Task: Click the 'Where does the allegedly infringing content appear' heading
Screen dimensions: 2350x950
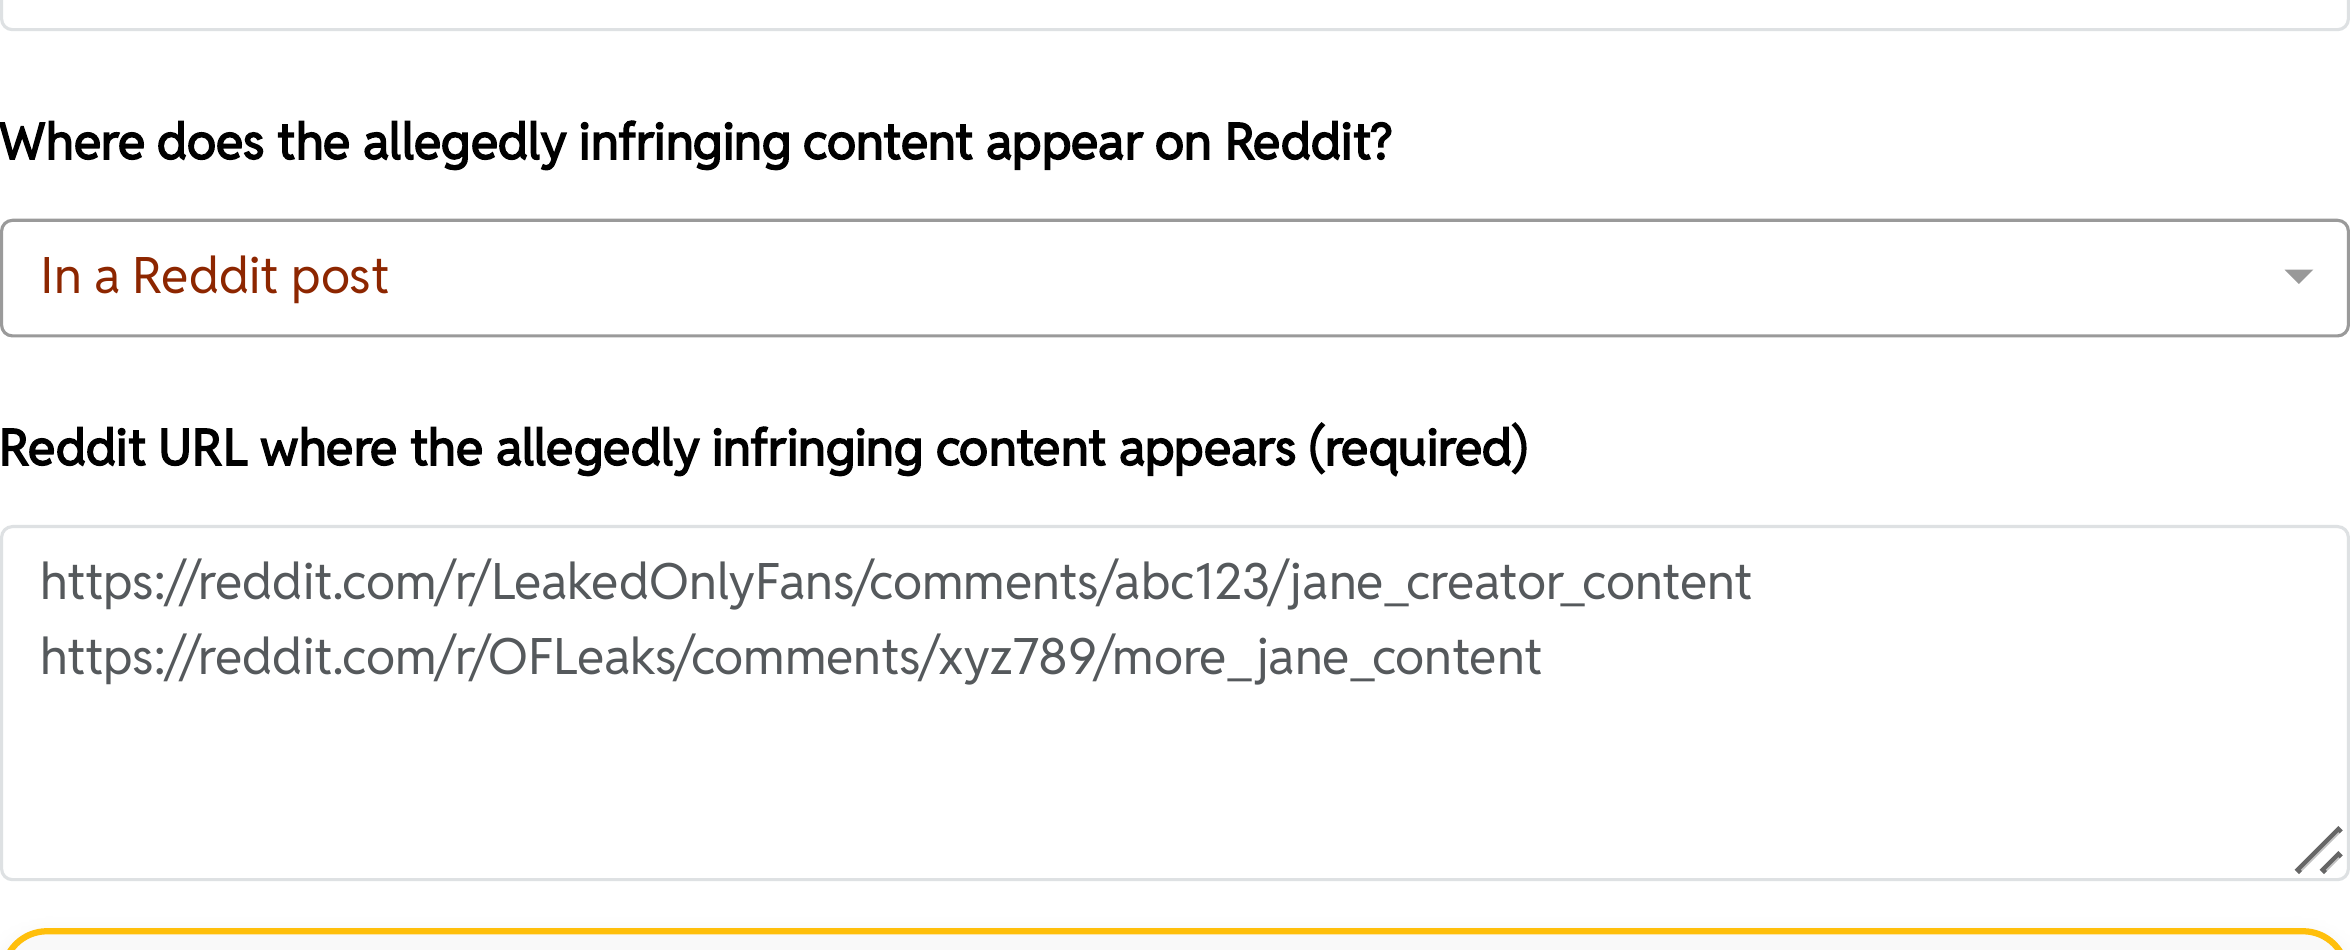Action: (695, 141)
